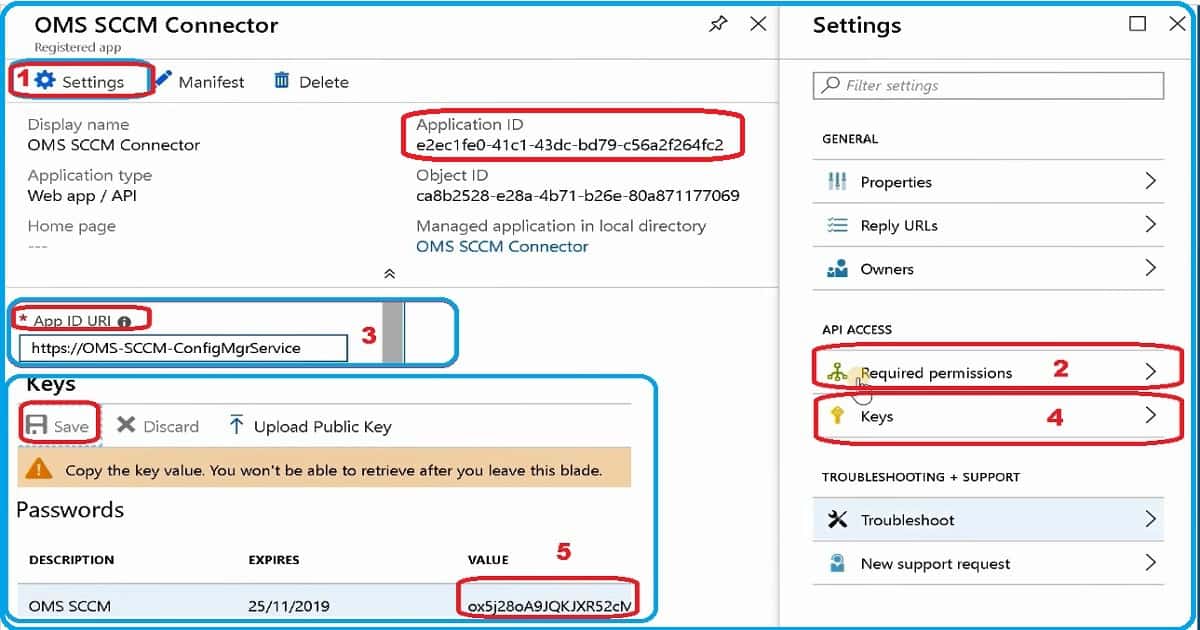Click the Display name value OMS SCCM Connector
Viewport: 1200px width, 630px height.
click(x=114, y=145)
